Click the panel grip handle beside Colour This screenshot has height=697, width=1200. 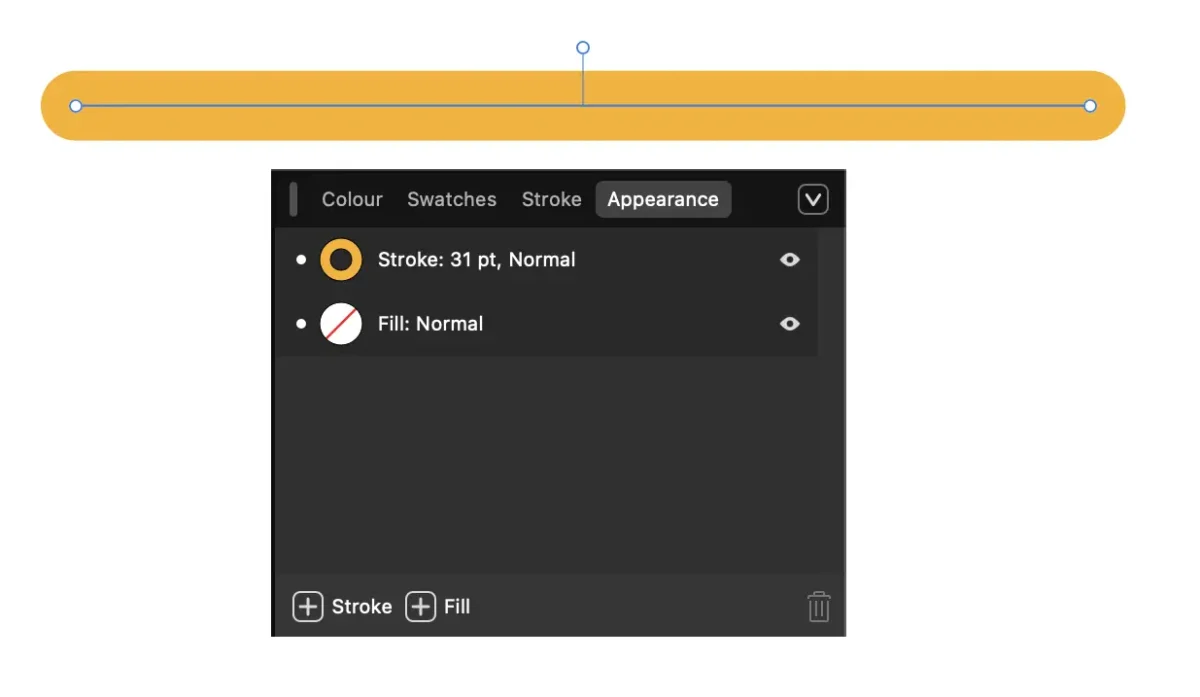[x=293, y=199]
